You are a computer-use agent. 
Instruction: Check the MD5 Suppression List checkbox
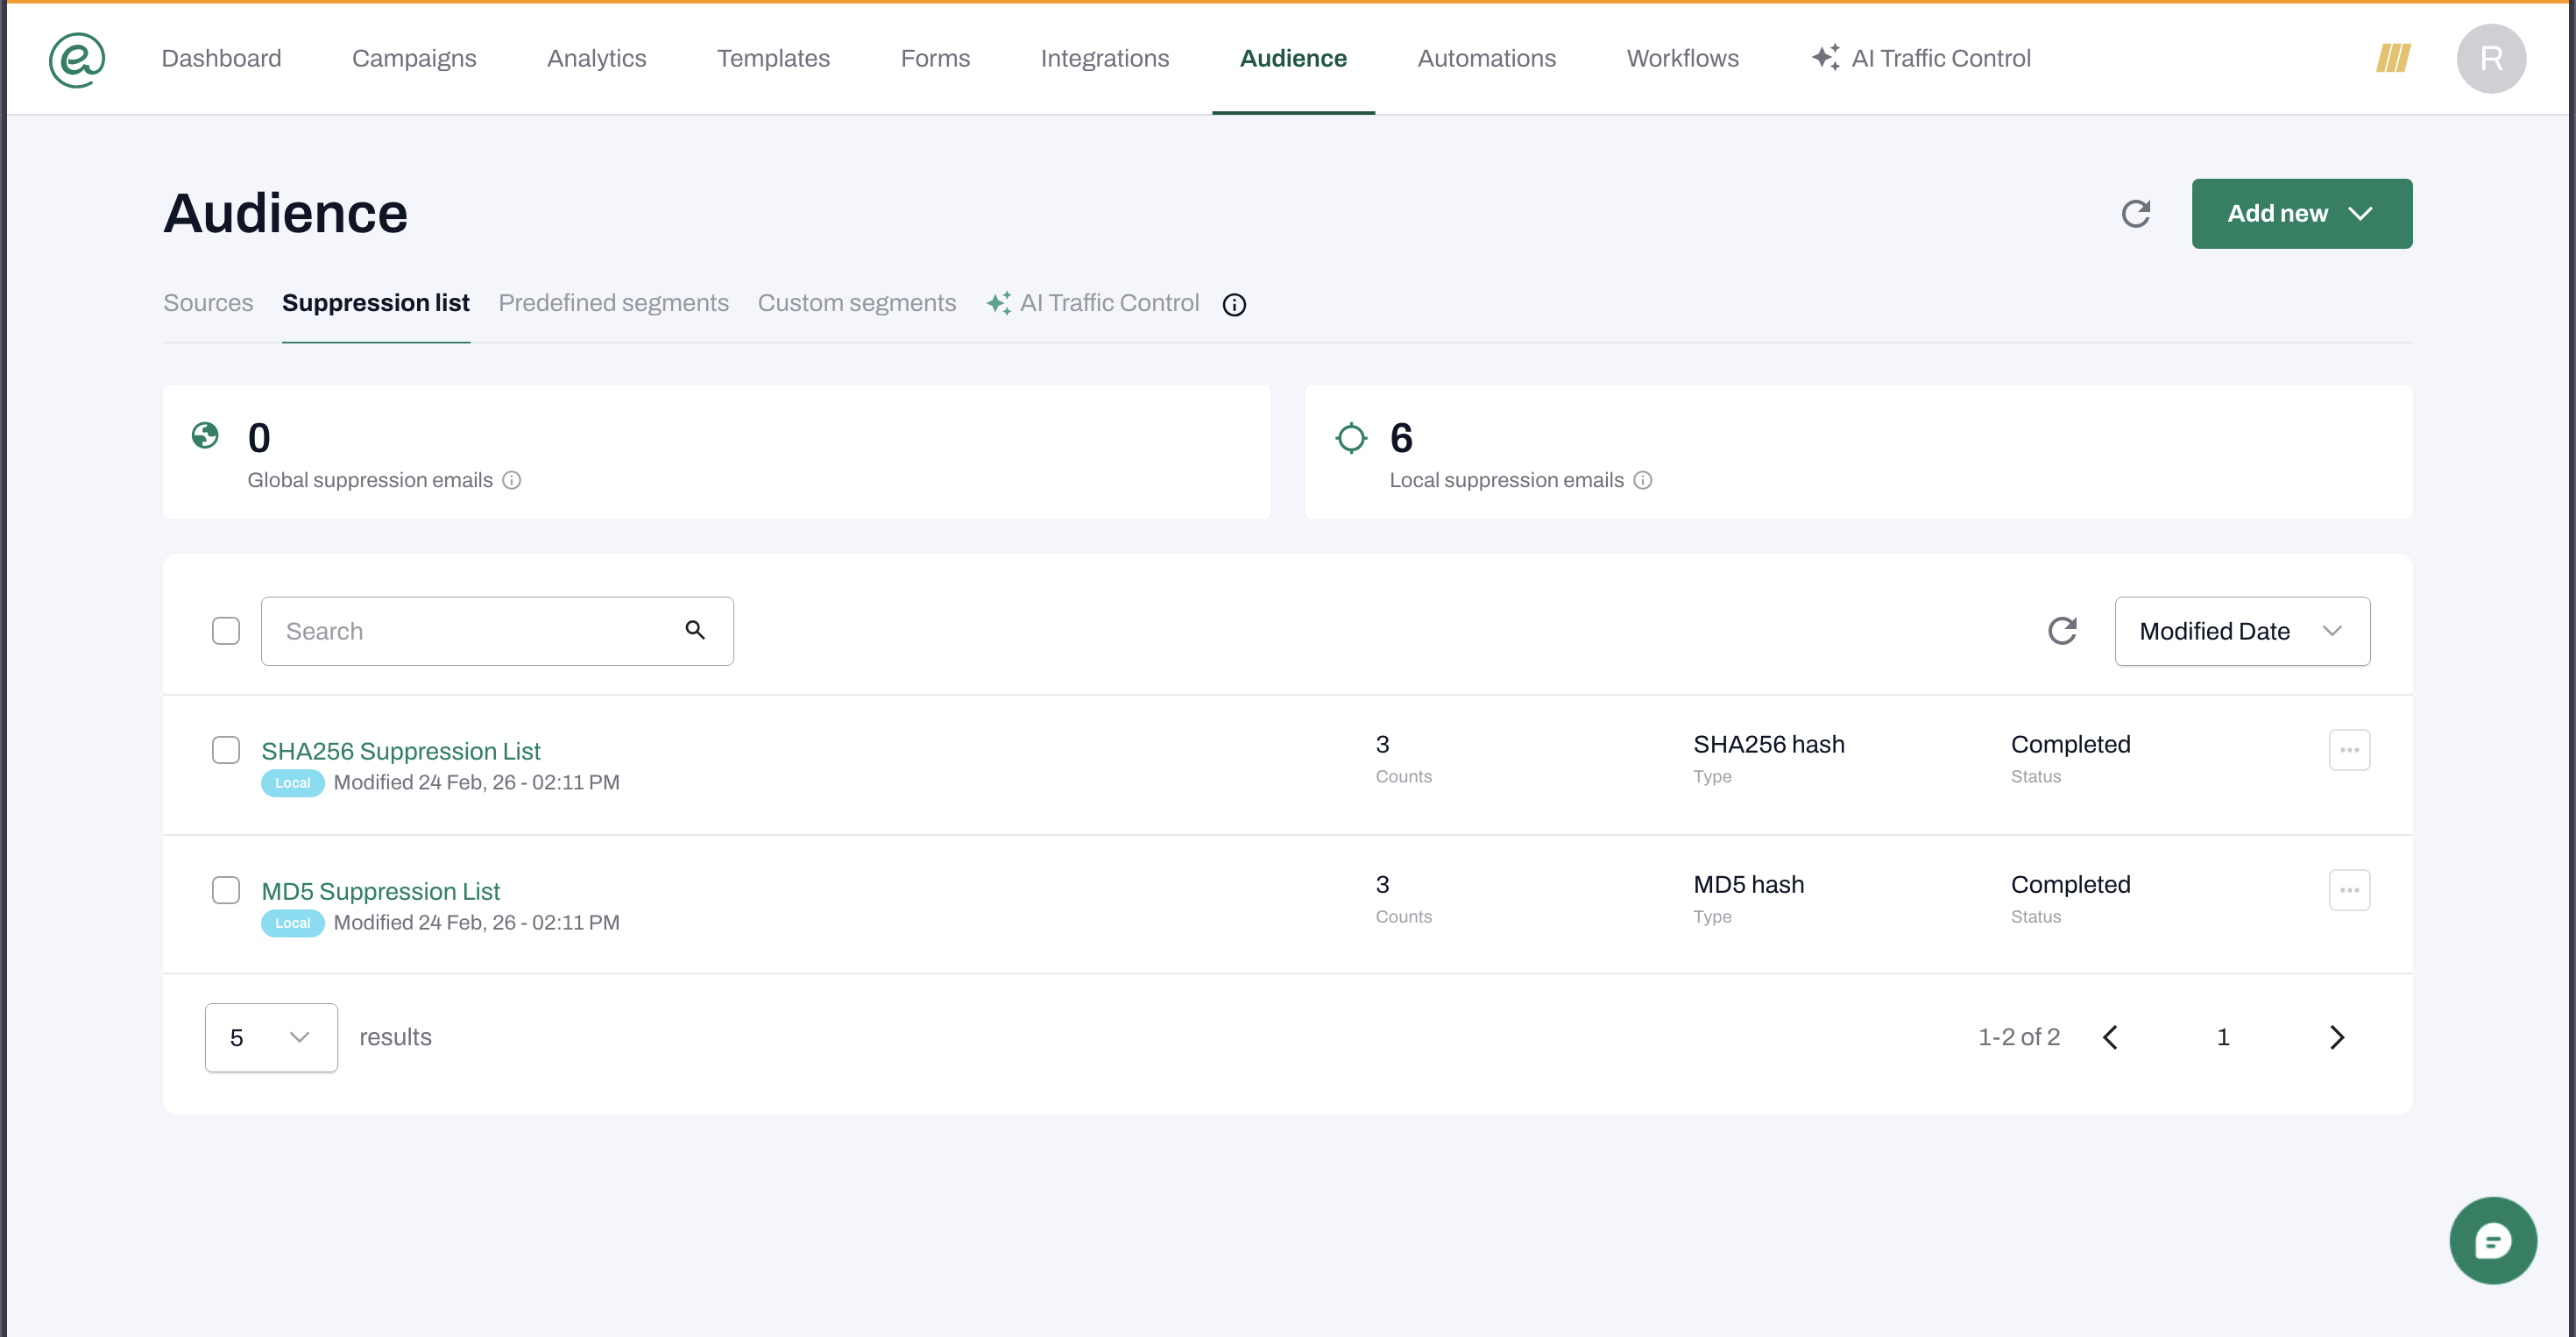(x=226, y=890)
